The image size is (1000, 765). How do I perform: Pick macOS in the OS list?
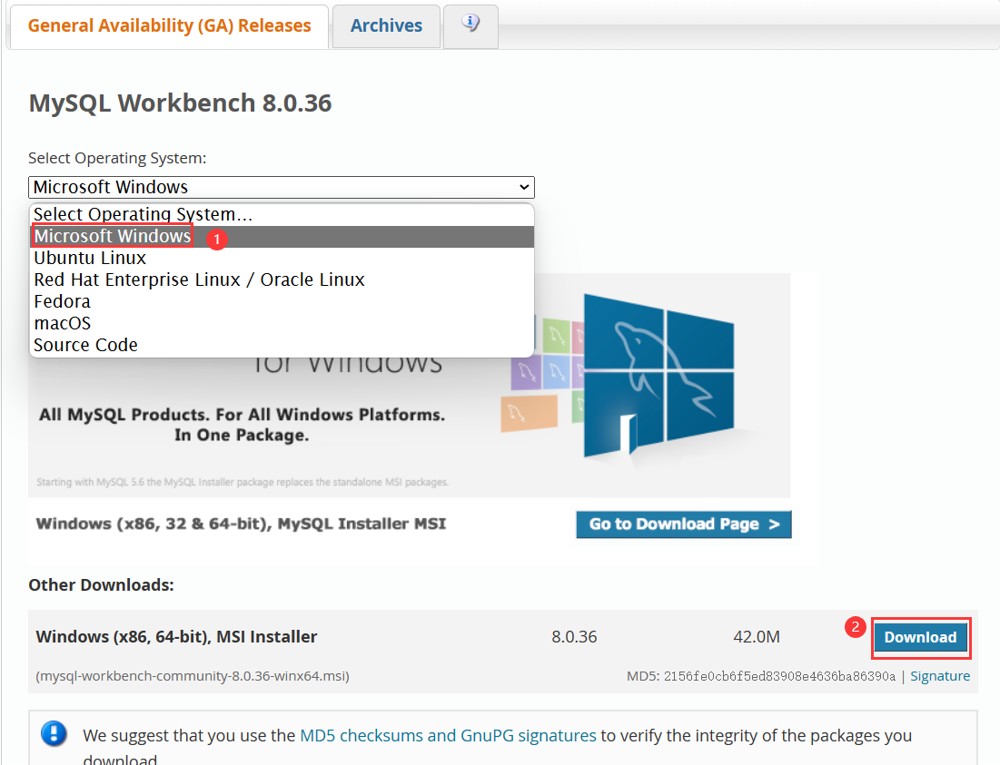[281, 323]
